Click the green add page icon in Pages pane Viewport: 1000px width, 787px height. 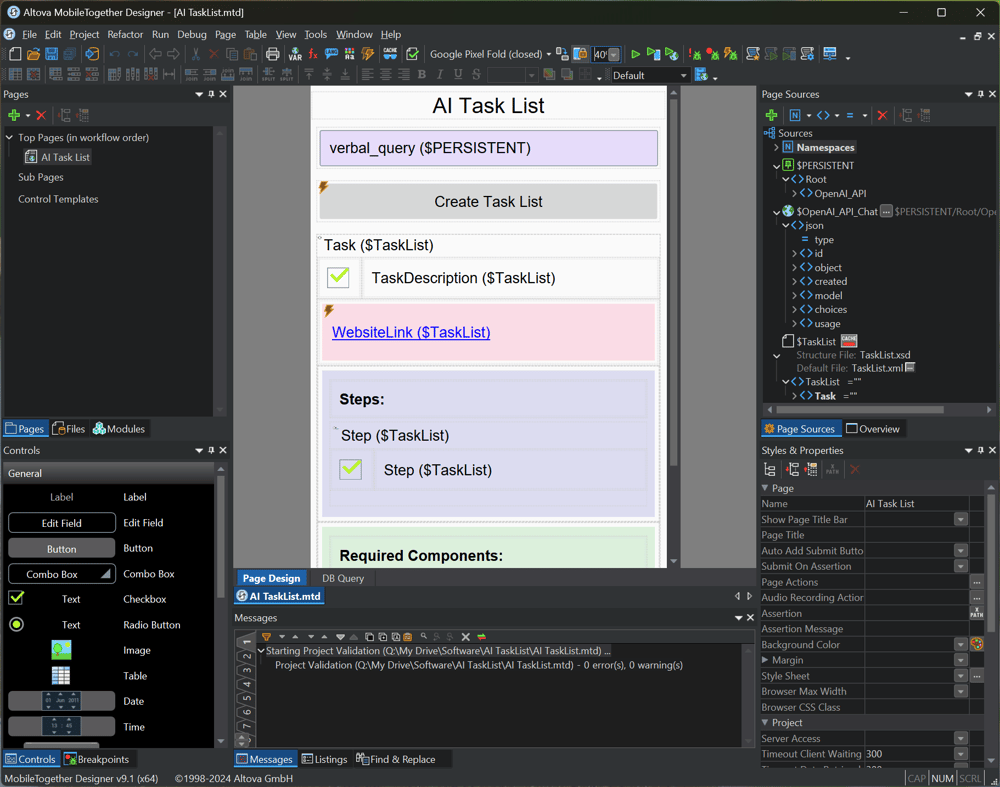(14, 115)
